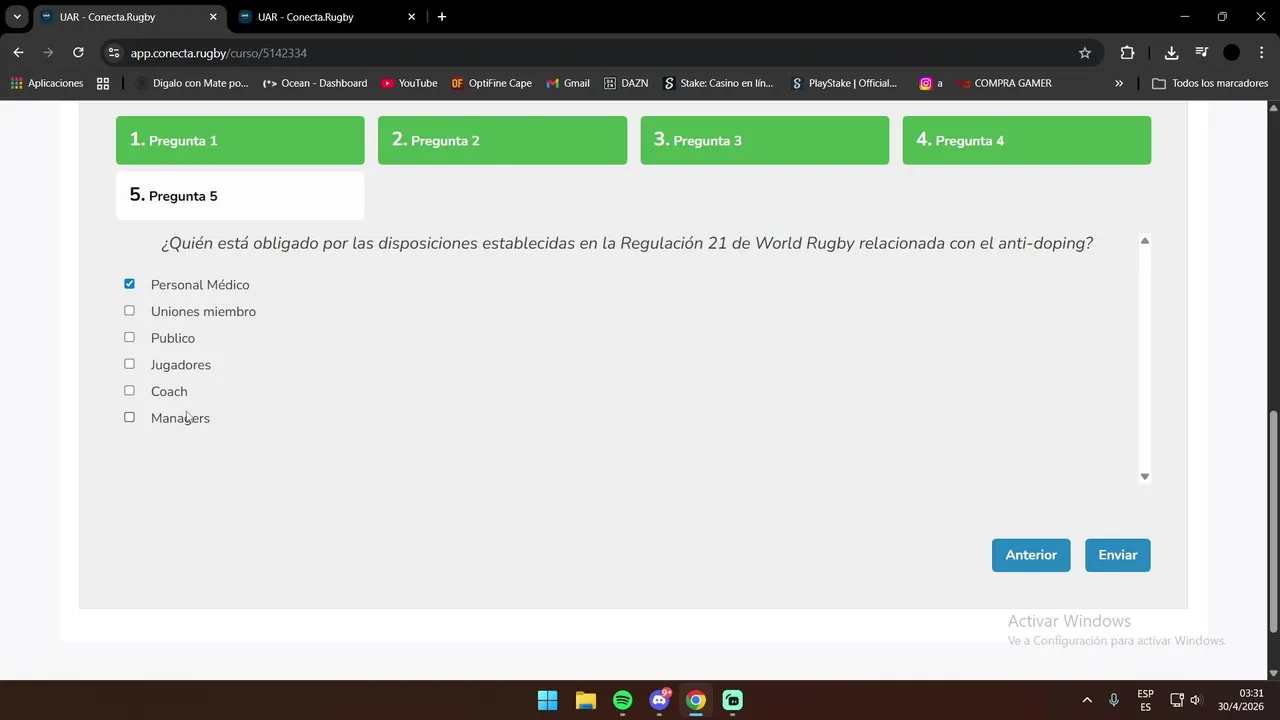
Task: Open Discord from taskbar
Action: [x=659, y=700]
